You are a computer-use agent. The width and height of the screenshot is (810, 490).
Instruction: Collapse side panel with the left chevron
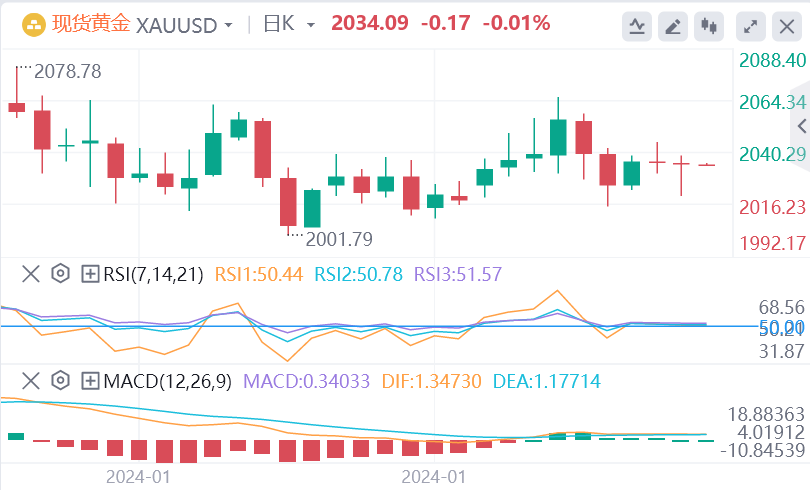[x=802, y=125]
